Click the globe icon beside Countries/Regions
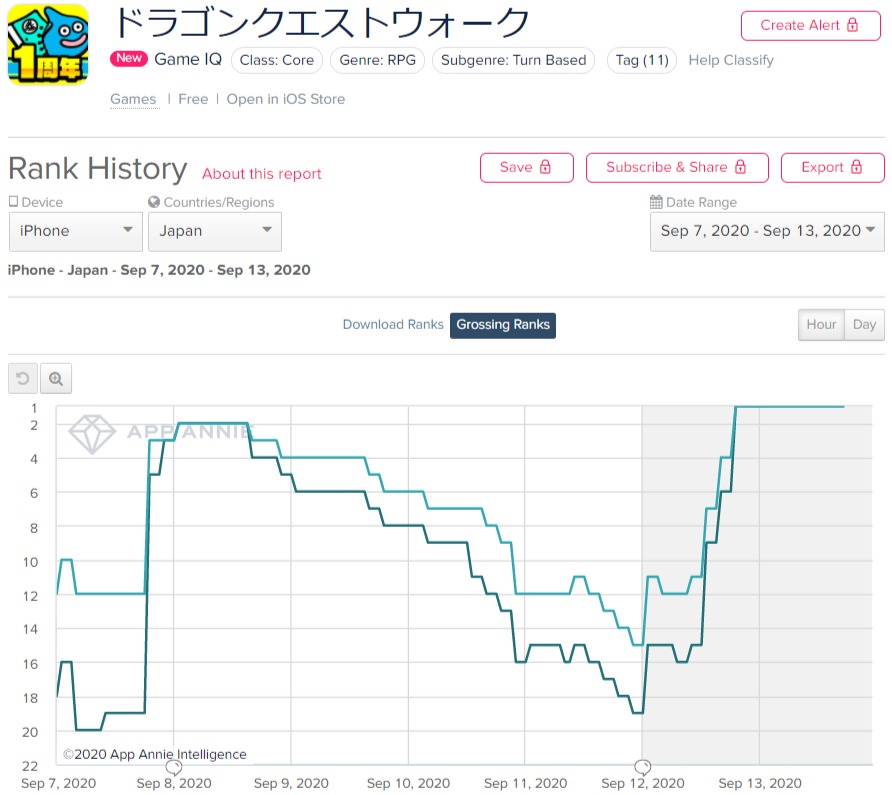 pos(154,202)
